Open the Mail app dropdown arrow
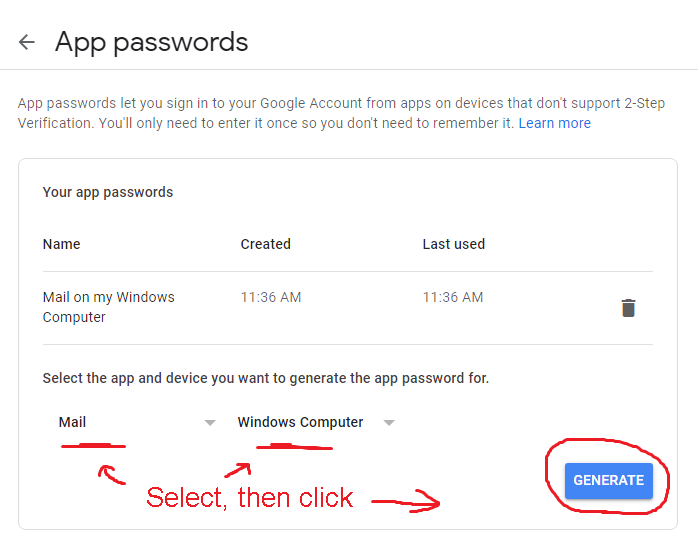This screenshot has height=545, width=698. [x=210, y=423]
